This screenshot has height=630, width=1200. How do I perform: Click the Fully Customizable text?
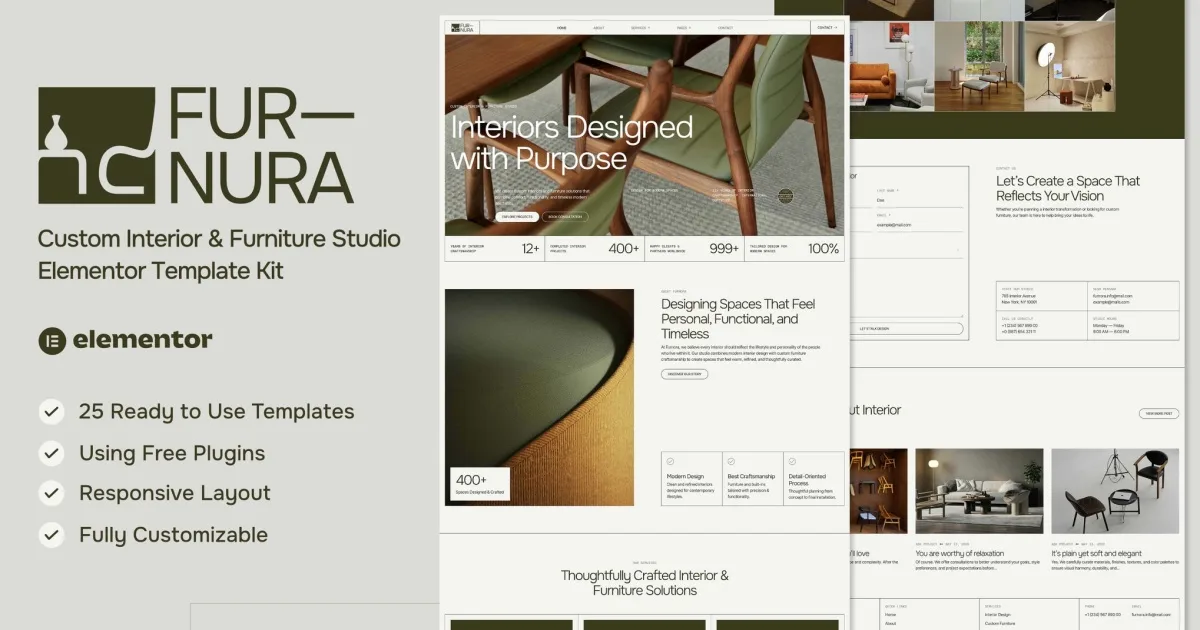pos(174,535)
